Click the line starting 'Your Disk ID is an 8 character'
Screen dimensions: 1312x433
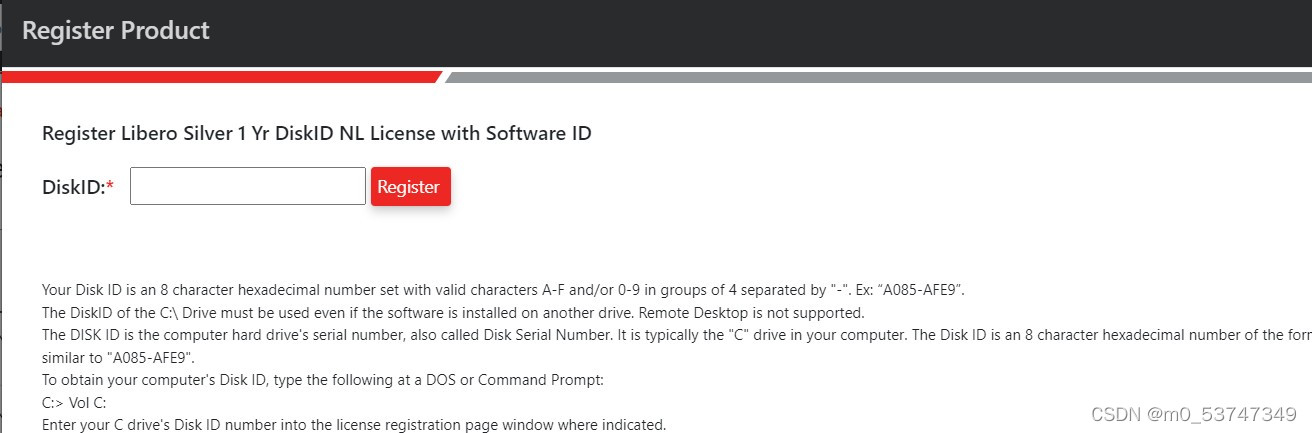coord(503,290)
